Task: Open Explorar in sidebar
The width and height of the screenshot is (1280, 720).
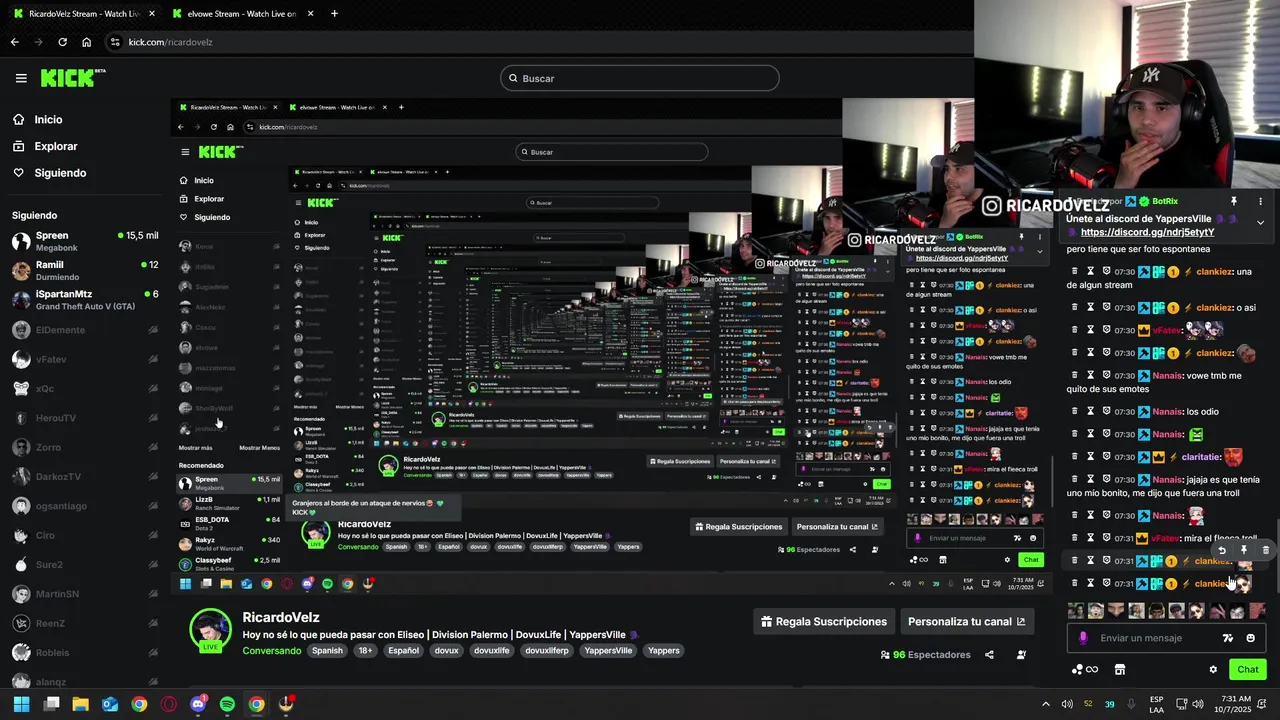Action: (x=45, y=146)
